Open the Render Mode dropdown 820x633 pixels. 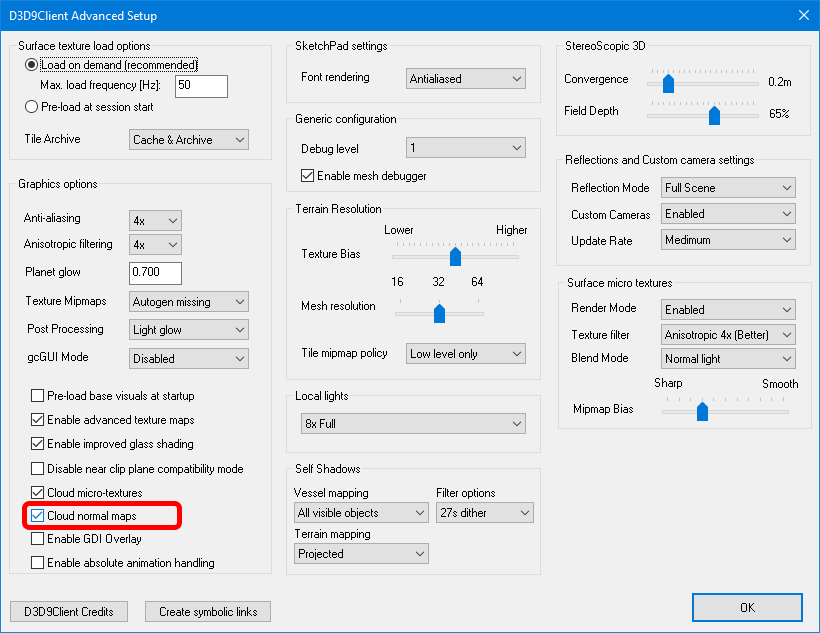pos(728,310)
